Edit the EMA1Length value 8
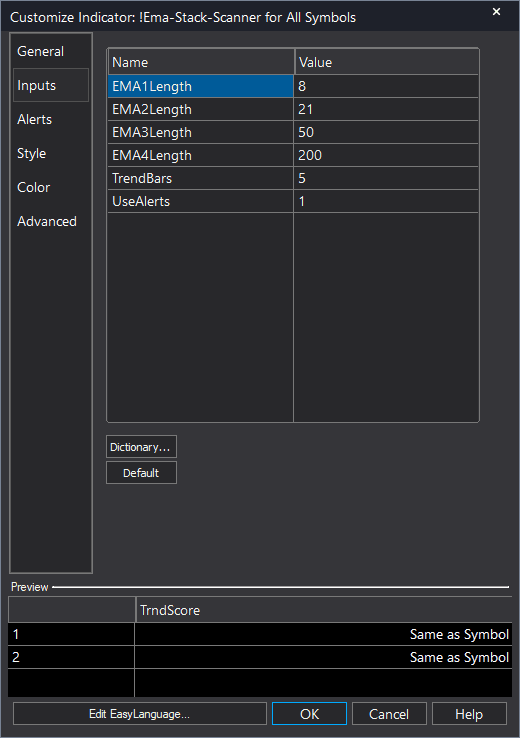 click(x=386, y=86)
